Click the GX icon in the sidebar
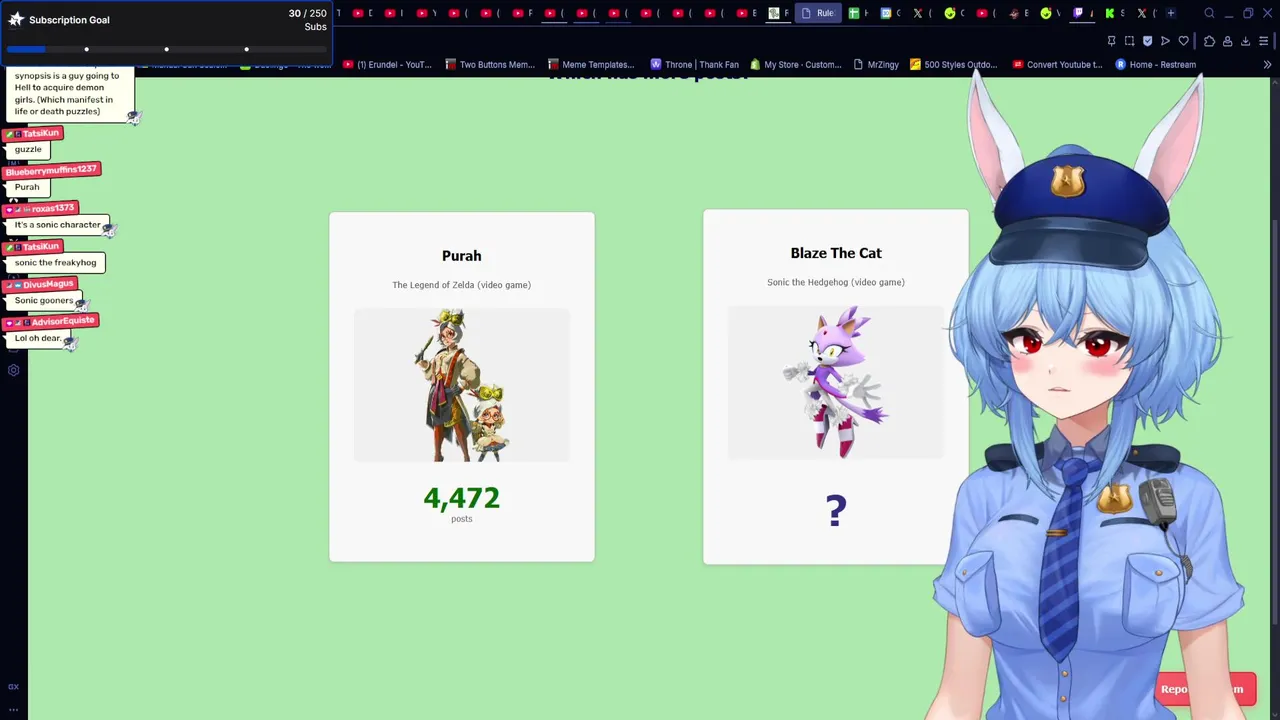Viewport: 1280px width, 720px height. [13, 687]
